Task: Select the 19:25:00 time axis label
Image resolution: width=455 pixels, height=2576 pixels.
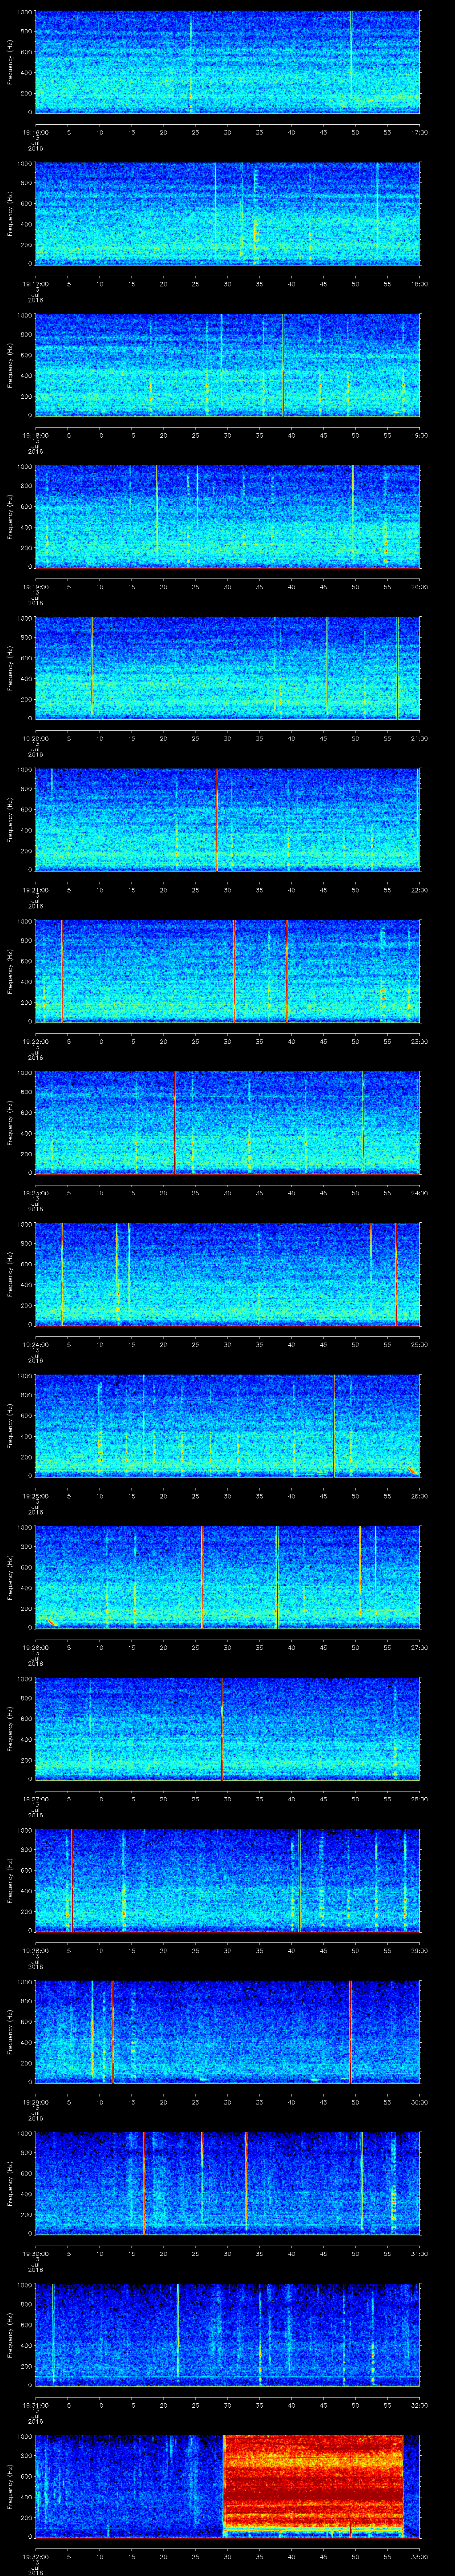Action: [36, 1495]
